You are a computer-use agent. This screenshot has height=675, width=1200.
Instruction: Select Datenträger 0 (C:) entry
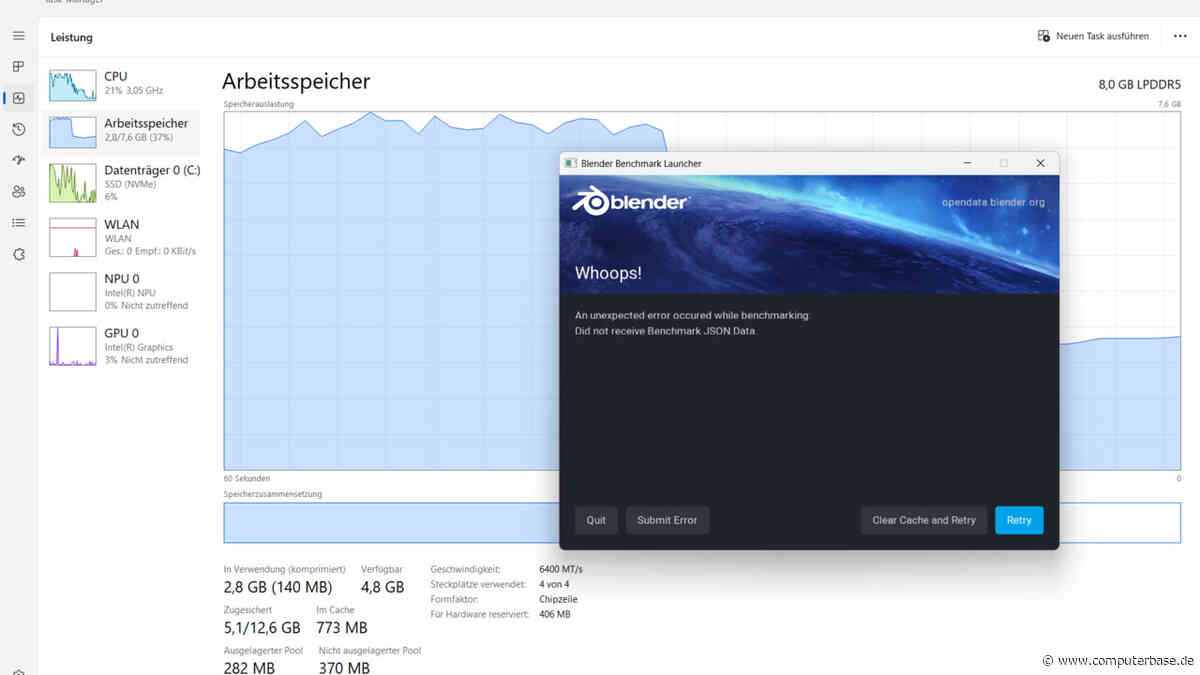[x=123, y=184]
